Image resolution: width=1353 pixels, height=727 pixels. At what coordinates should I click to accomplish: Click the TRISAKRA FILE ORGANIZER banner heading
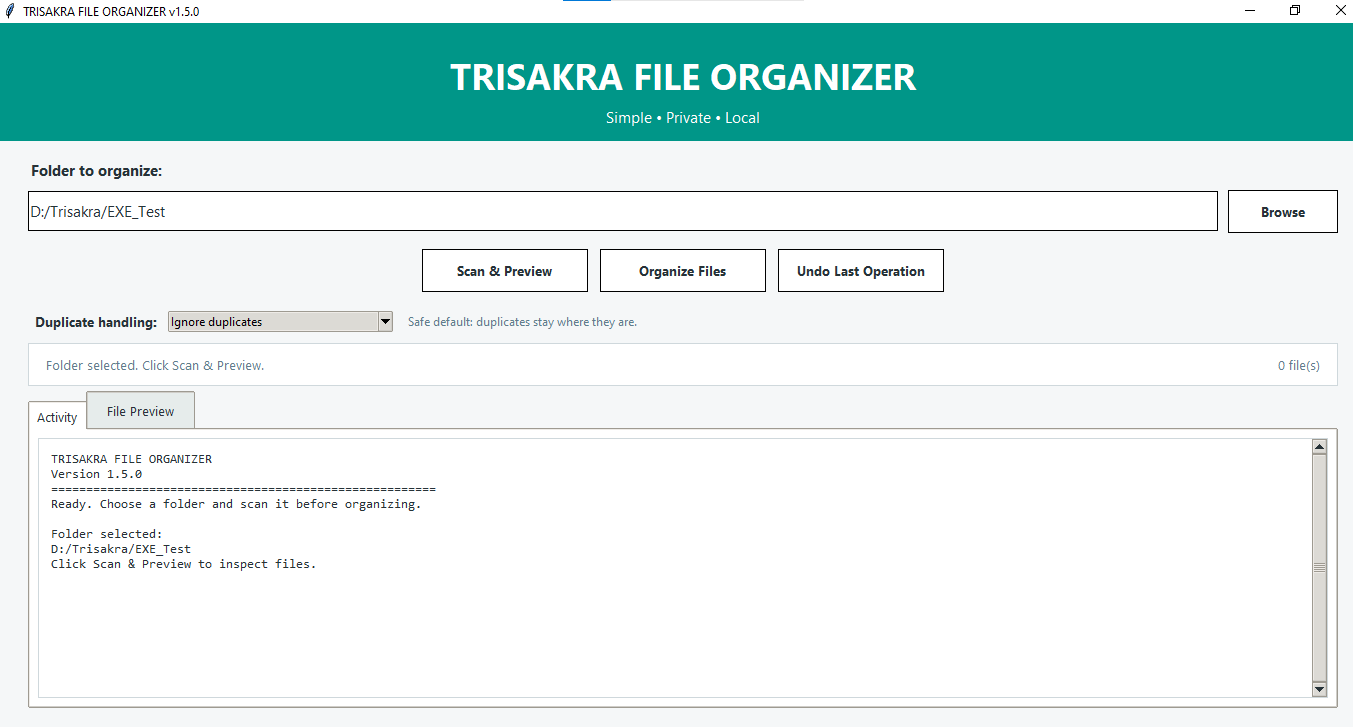tap(683, 78)
